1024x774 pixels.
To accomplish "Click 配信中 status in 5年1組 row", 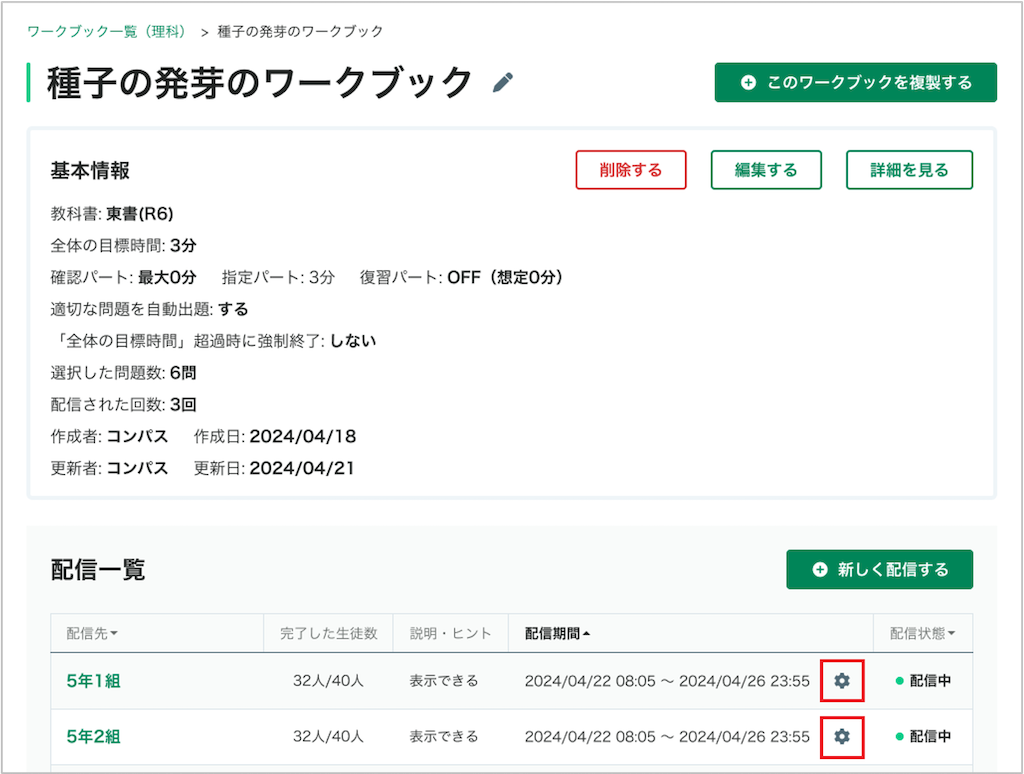I will [923, 681].
